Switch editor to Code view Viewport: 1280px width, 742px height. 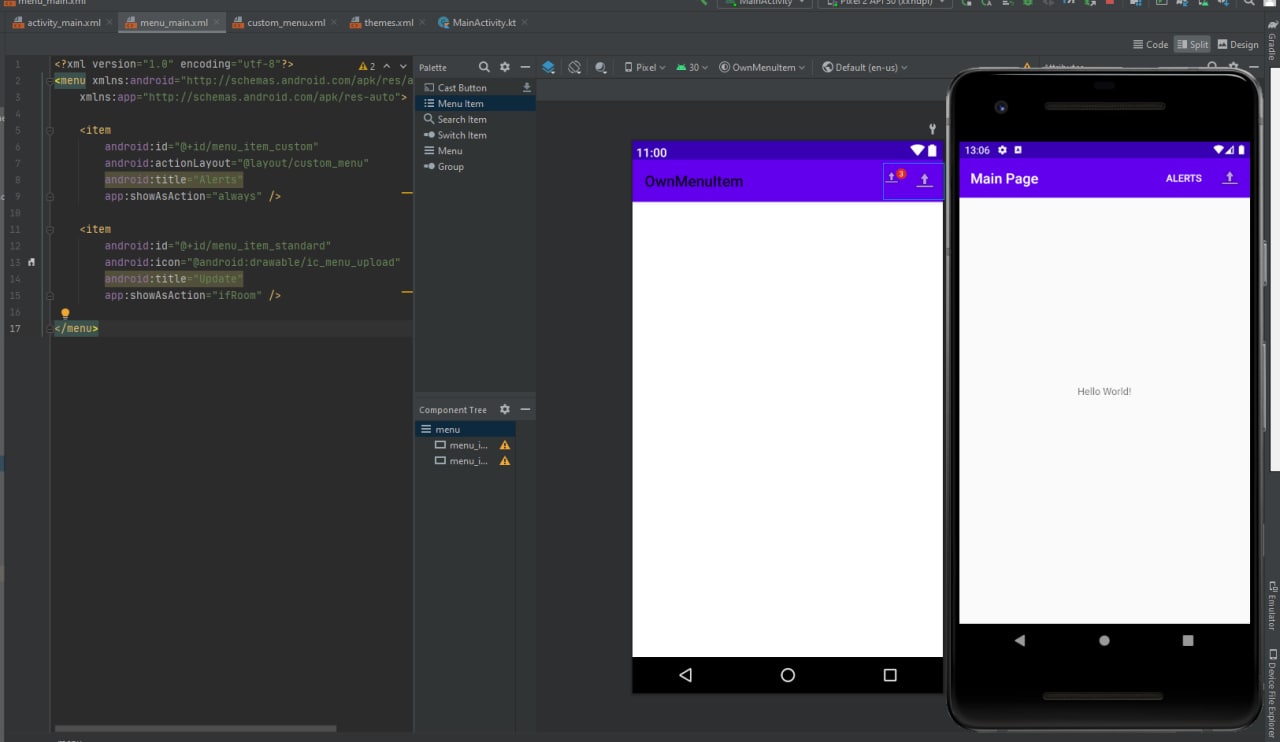click(x=1150, y=44)
